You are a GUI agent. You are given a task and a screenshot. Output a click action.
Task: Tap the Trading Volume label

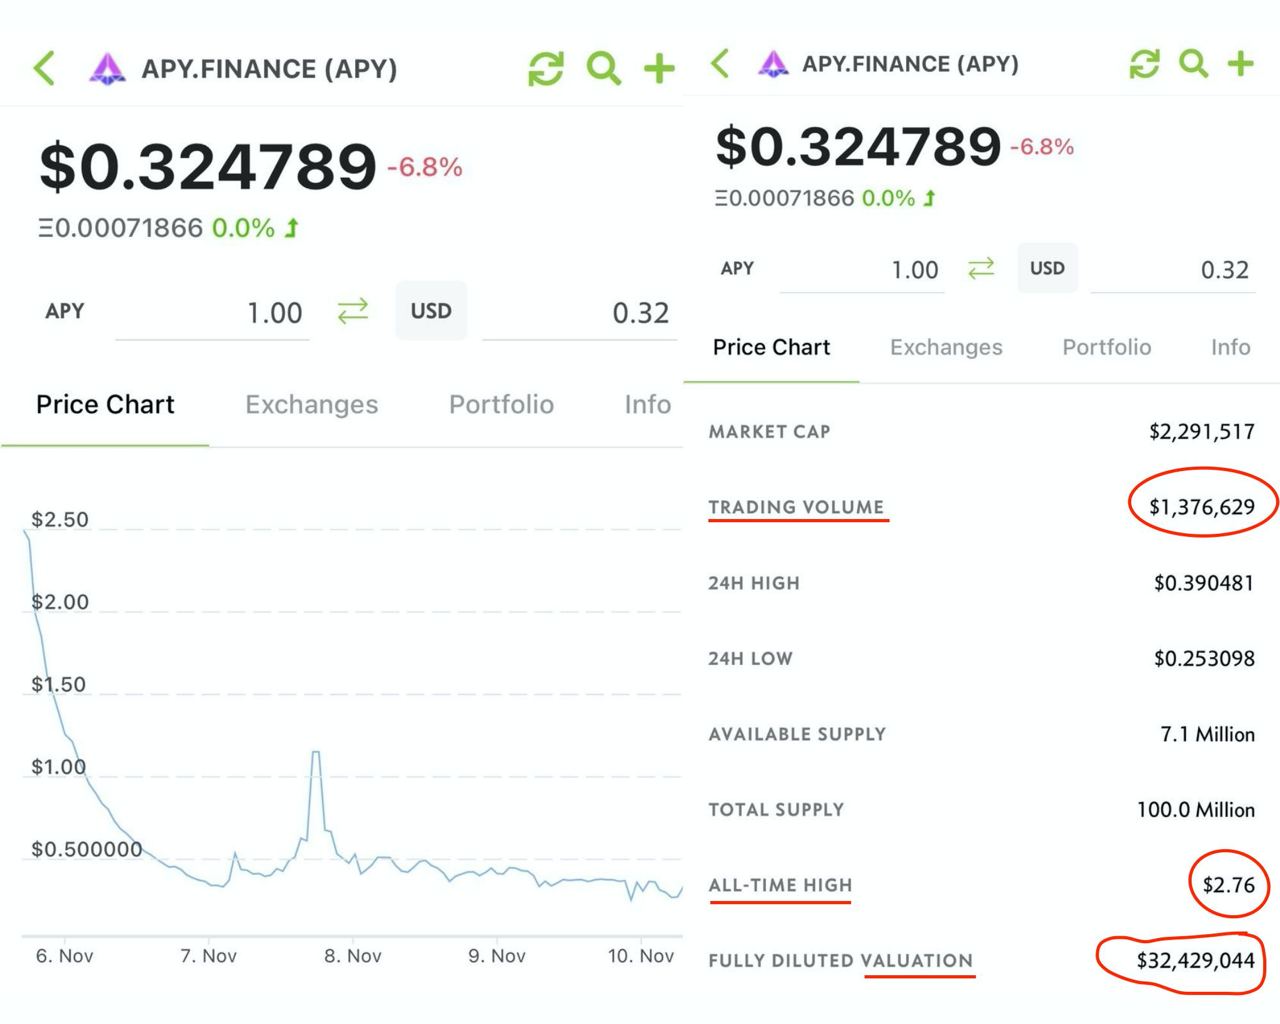point(796,507)
